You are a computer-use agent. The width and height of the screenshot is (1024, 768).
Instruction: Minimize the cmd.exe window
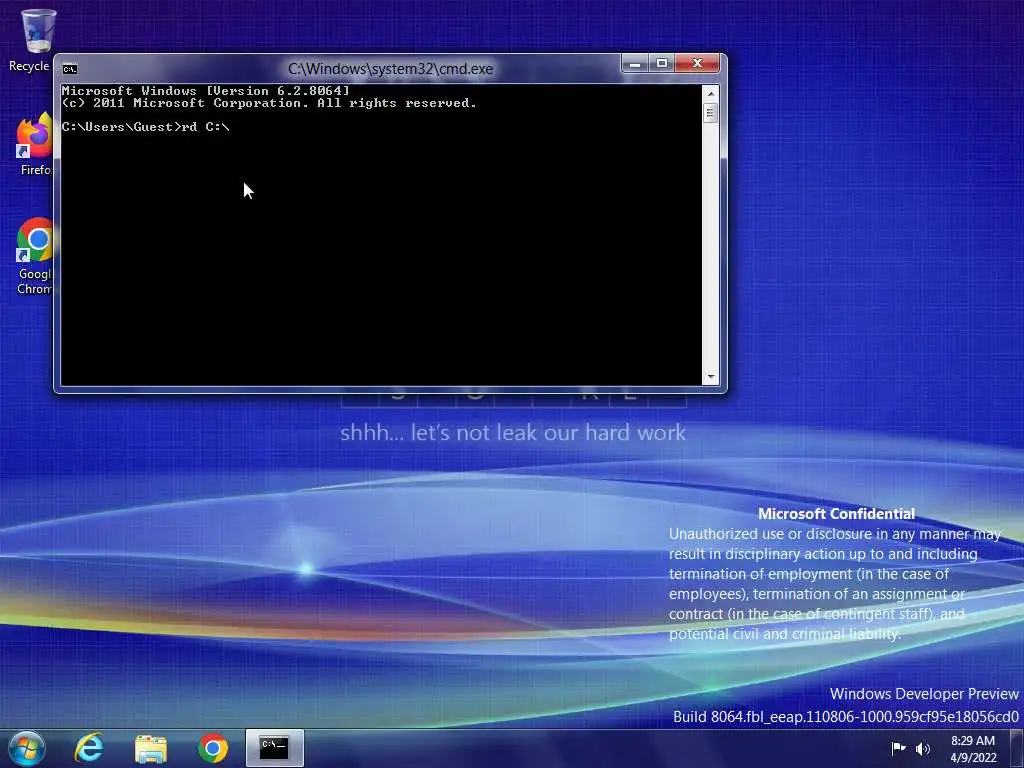pos(634,63)
